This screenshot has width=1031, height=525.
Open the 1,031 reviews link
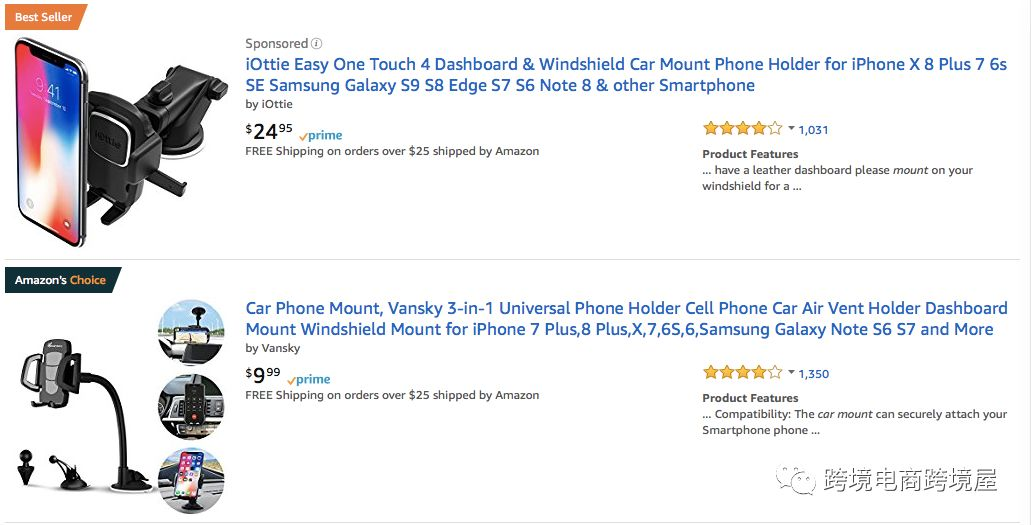(x=813, y=130)
